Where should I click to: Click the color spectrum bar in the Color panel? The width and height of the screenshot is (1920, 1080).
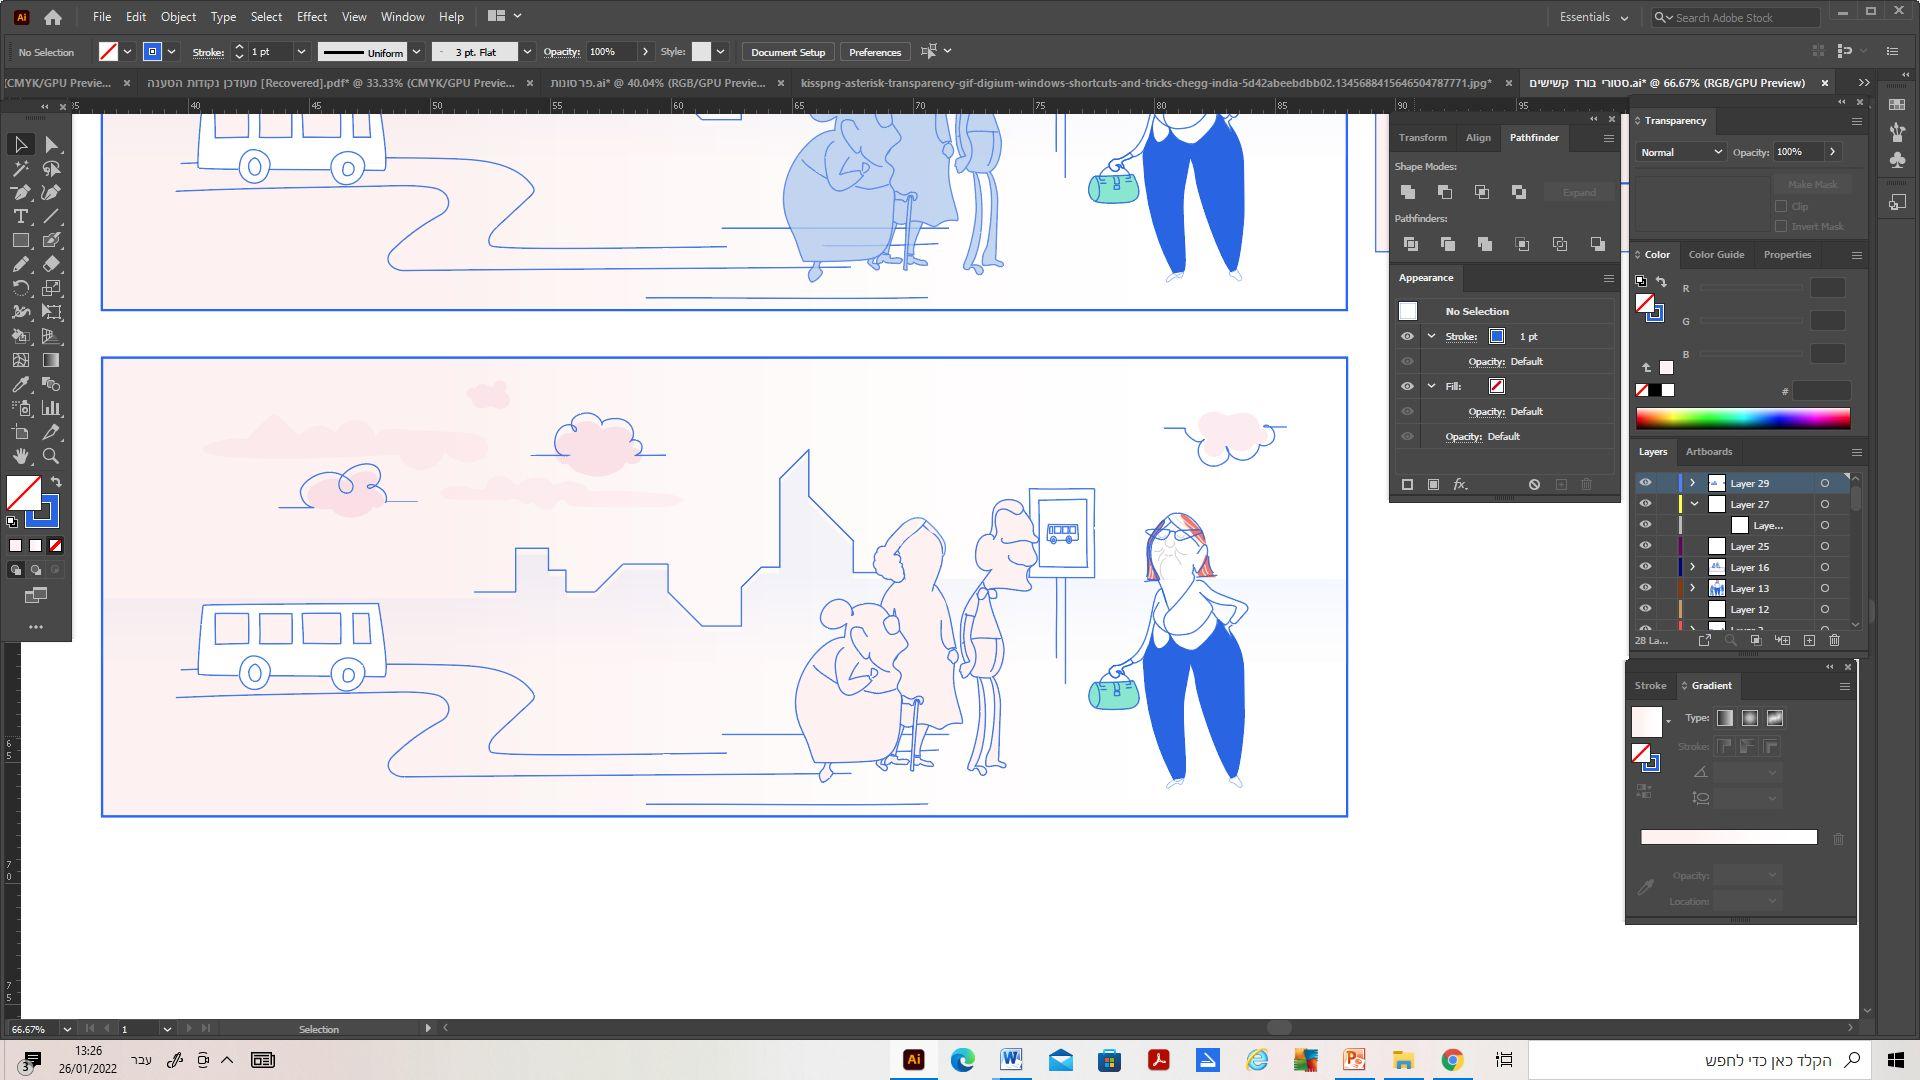(1742, 418)
